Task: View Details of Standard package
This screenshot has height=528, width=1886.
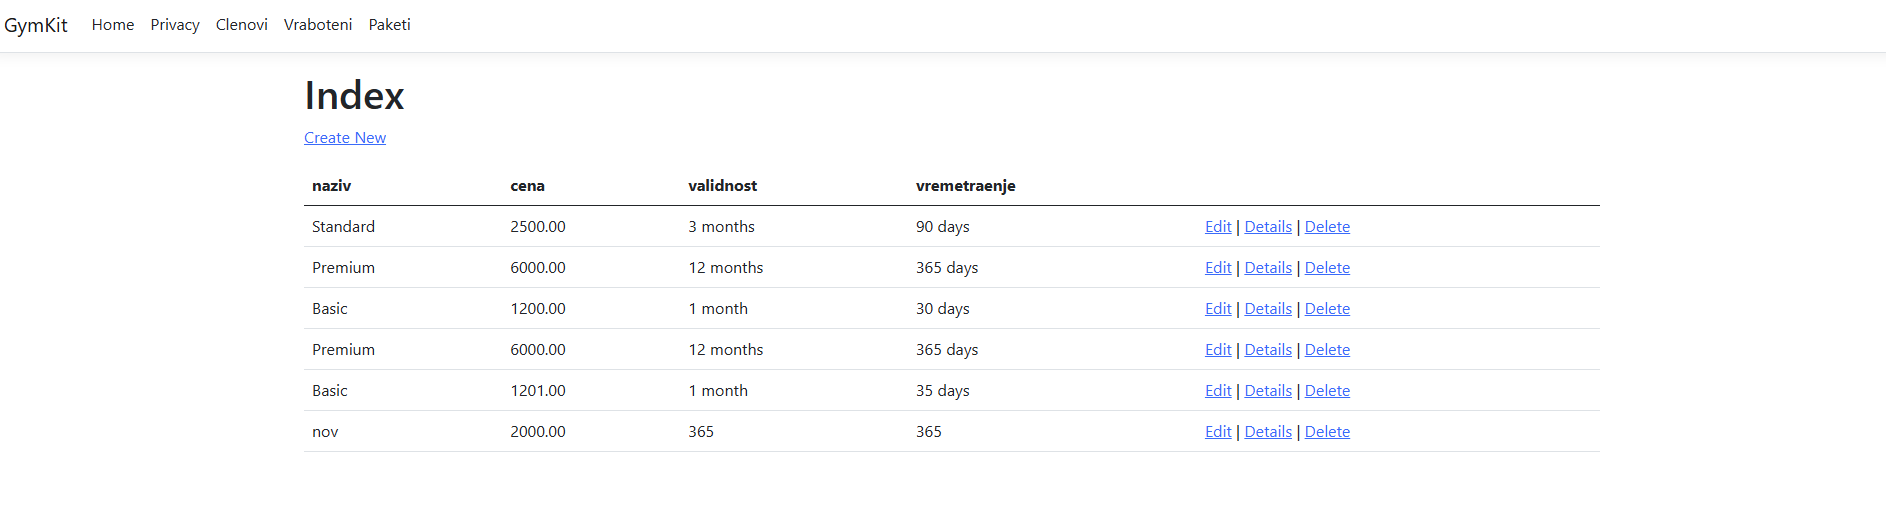Action: [x=1268, y=227]
